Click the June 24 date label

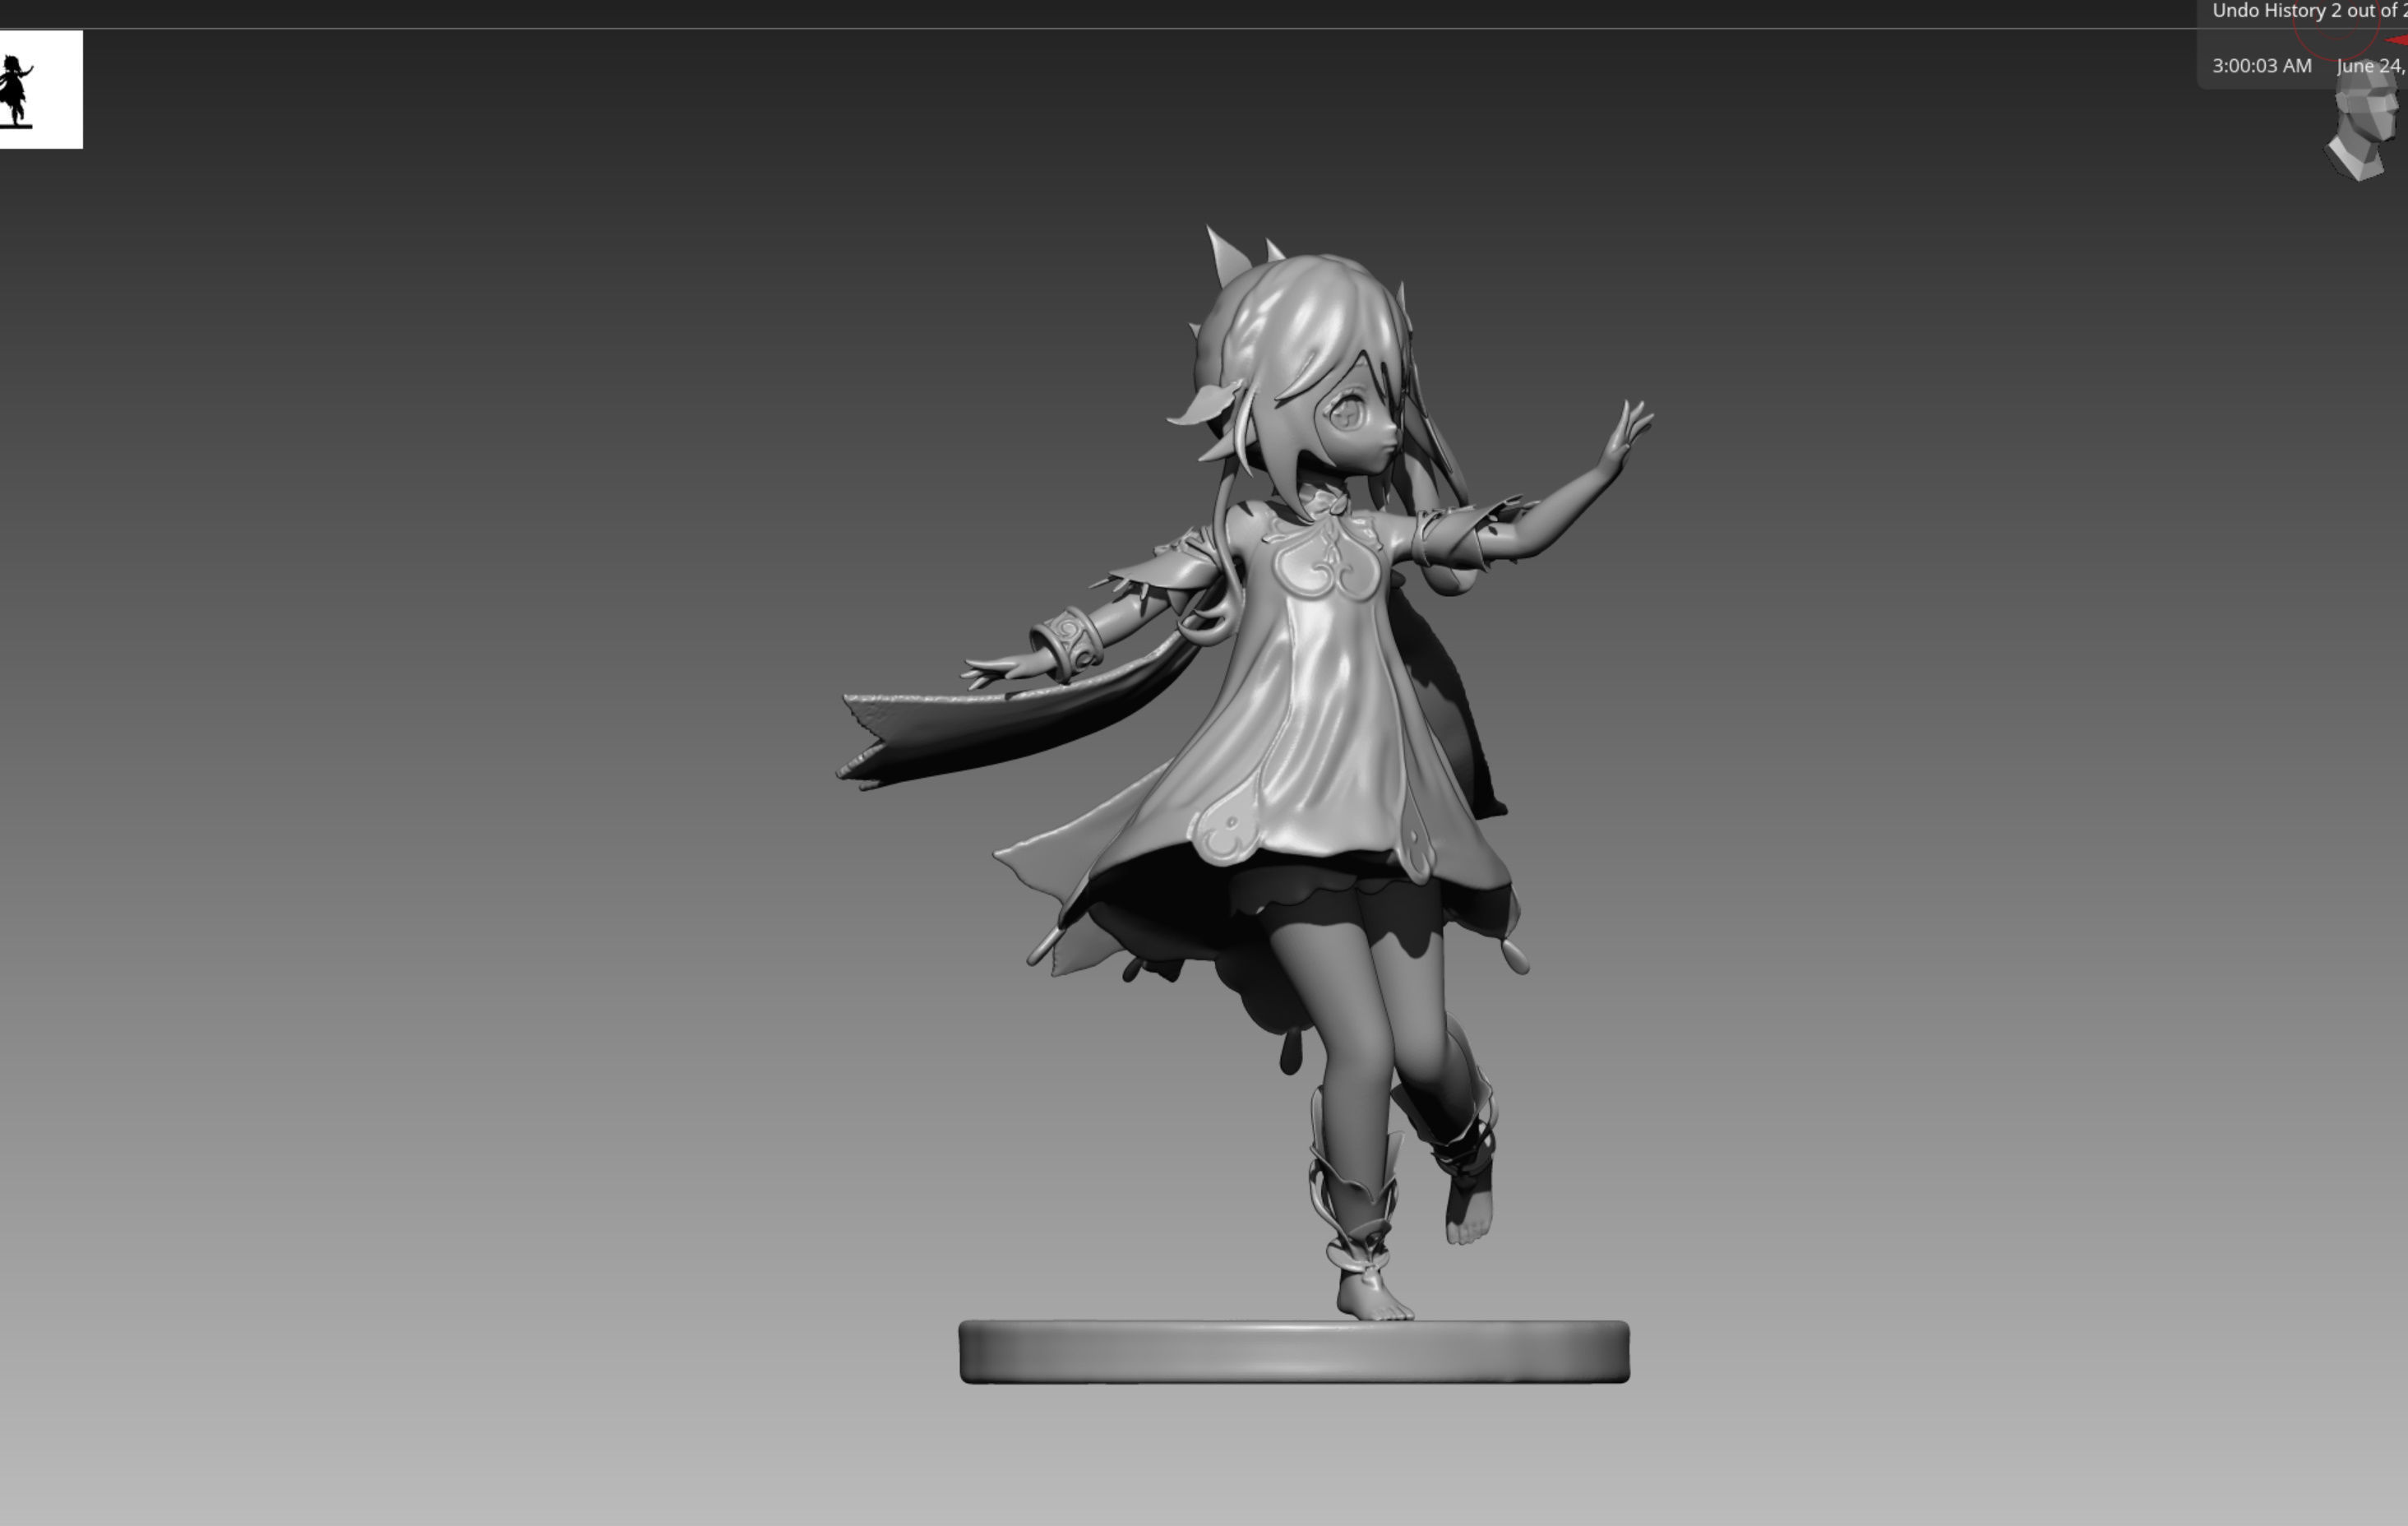(x=2372, y=66)
